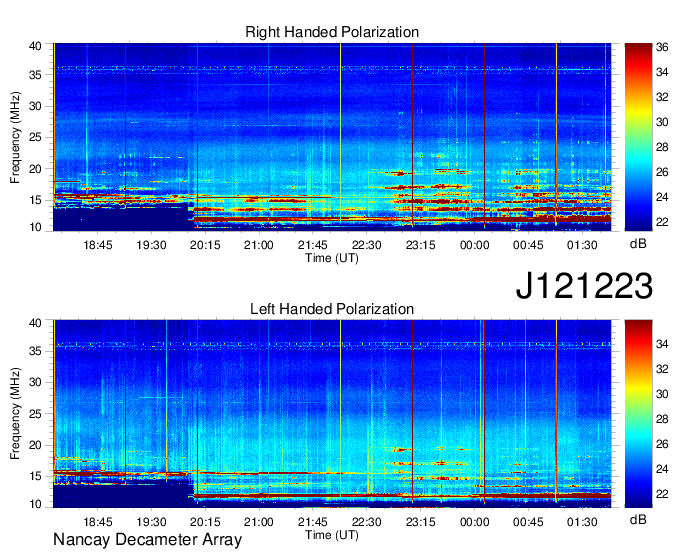680x552 pixels.
Task: Click the 35 MHz tick of Left Handed plot
Action: (35, 351)
